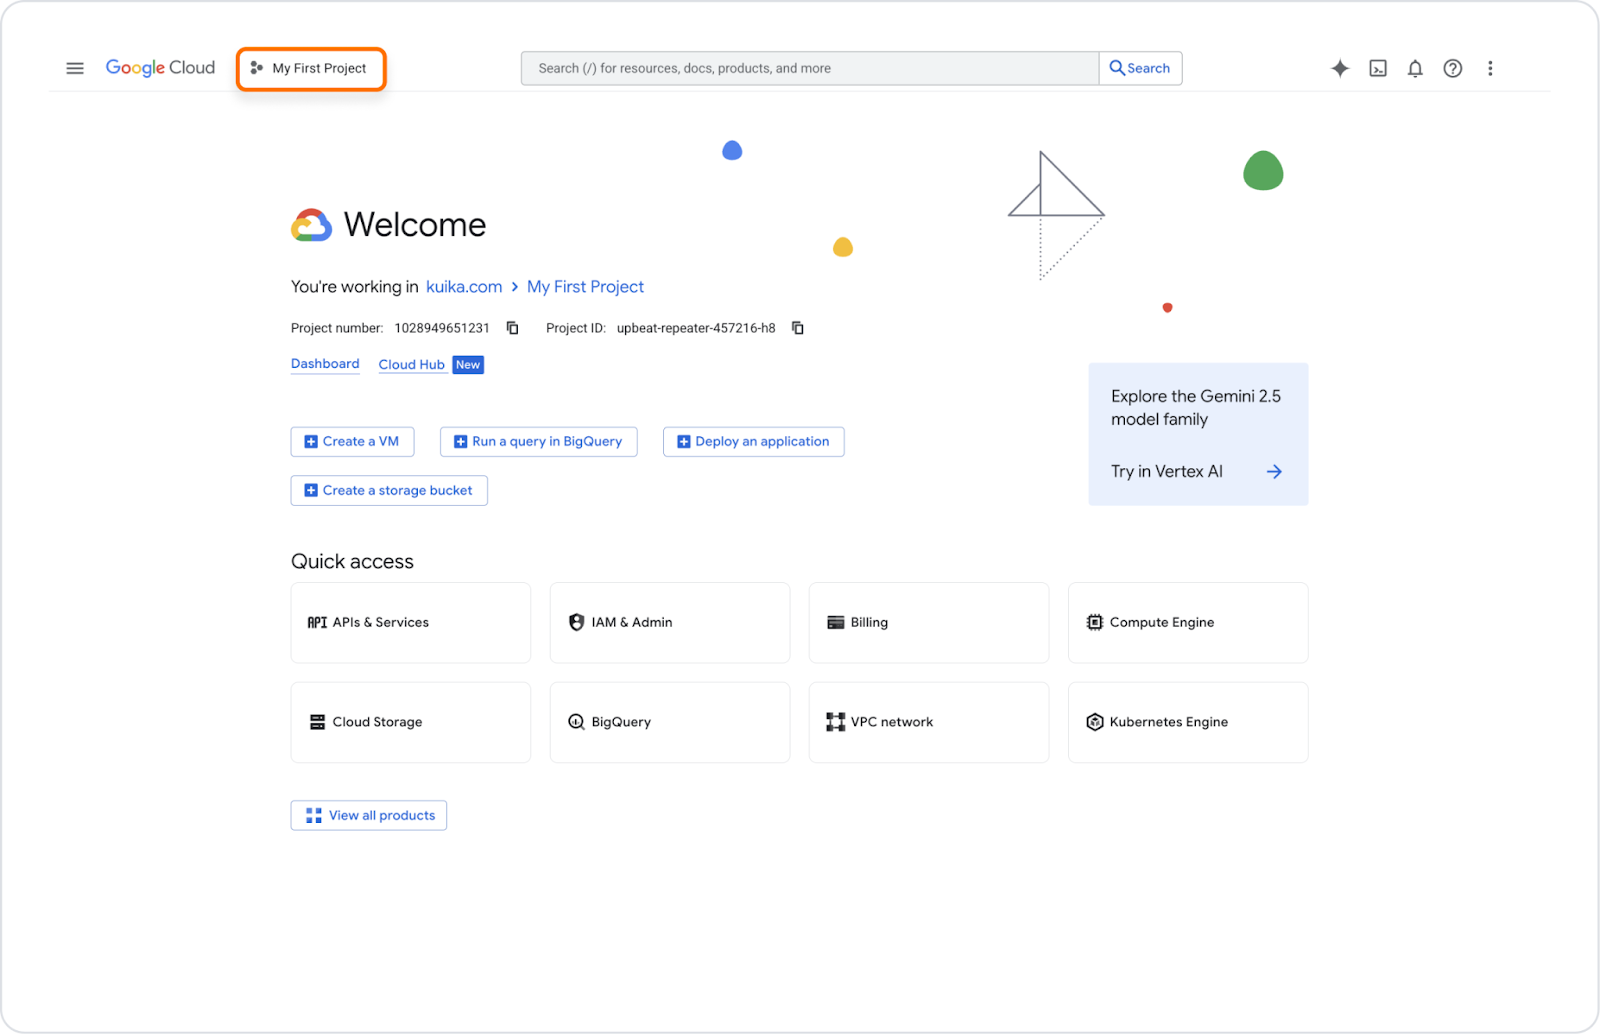Click Try in Vertex AI arrow
The image size is (1600, 1034).
(1274, 472)
